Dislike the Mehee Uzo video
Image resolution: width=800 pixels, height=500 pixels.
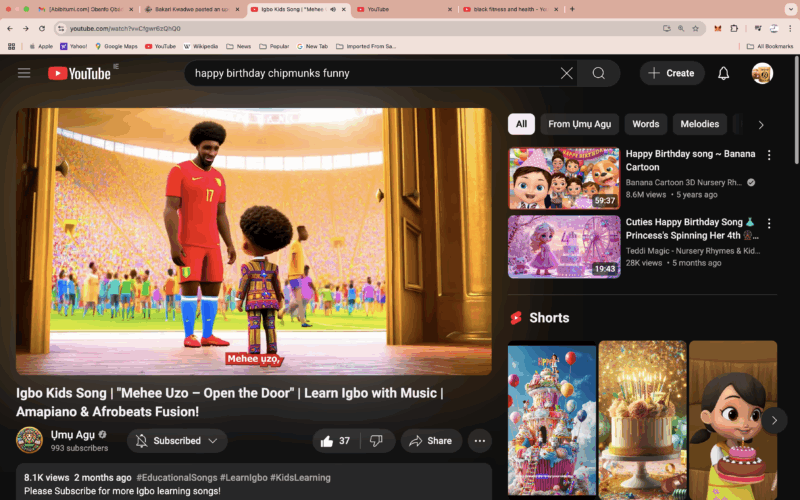[x=376, y=441]
